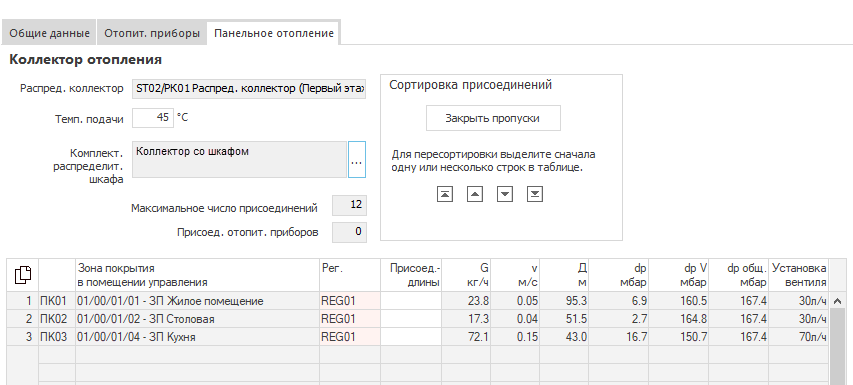Image resolution: width=853 pixels, height=385 pixels.
Task: Select the Панельное отопление tab
Action: pos(274,33)
